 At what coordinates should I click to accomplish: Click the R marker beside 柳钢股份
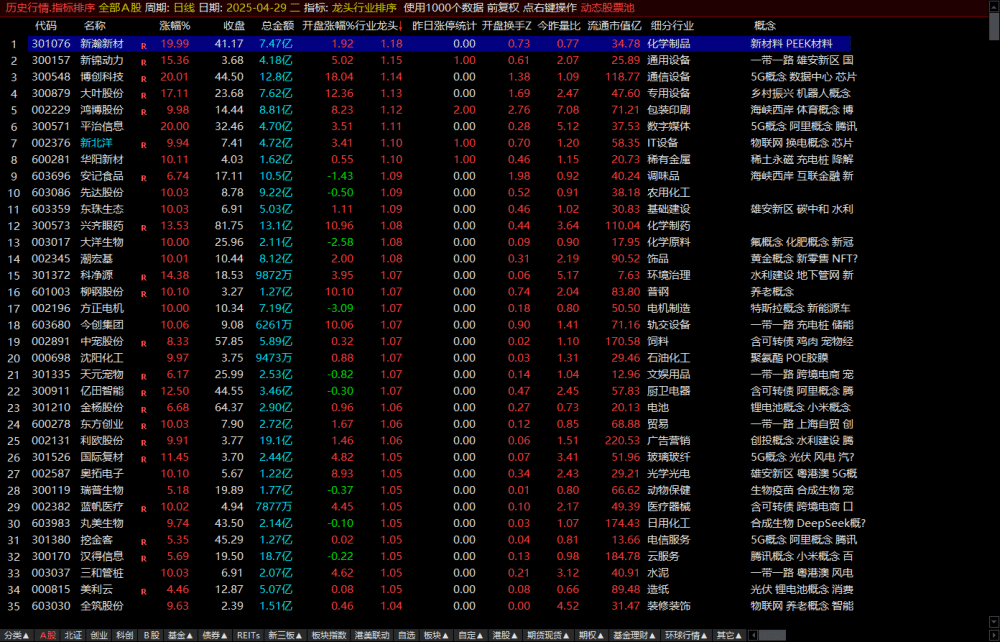tap(143, 295)
